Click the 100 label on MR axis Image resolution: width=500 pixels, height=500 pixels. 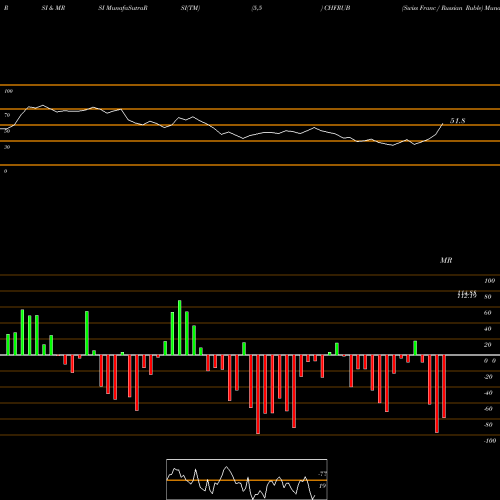coord(489,281)
